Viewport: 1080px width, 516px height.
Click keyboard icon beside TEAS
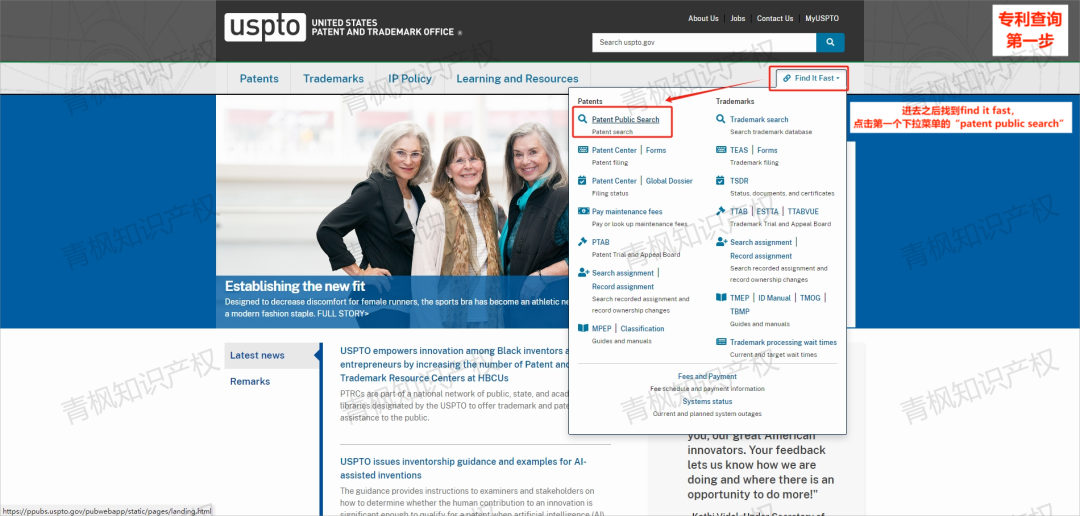[x=721, y=149]
